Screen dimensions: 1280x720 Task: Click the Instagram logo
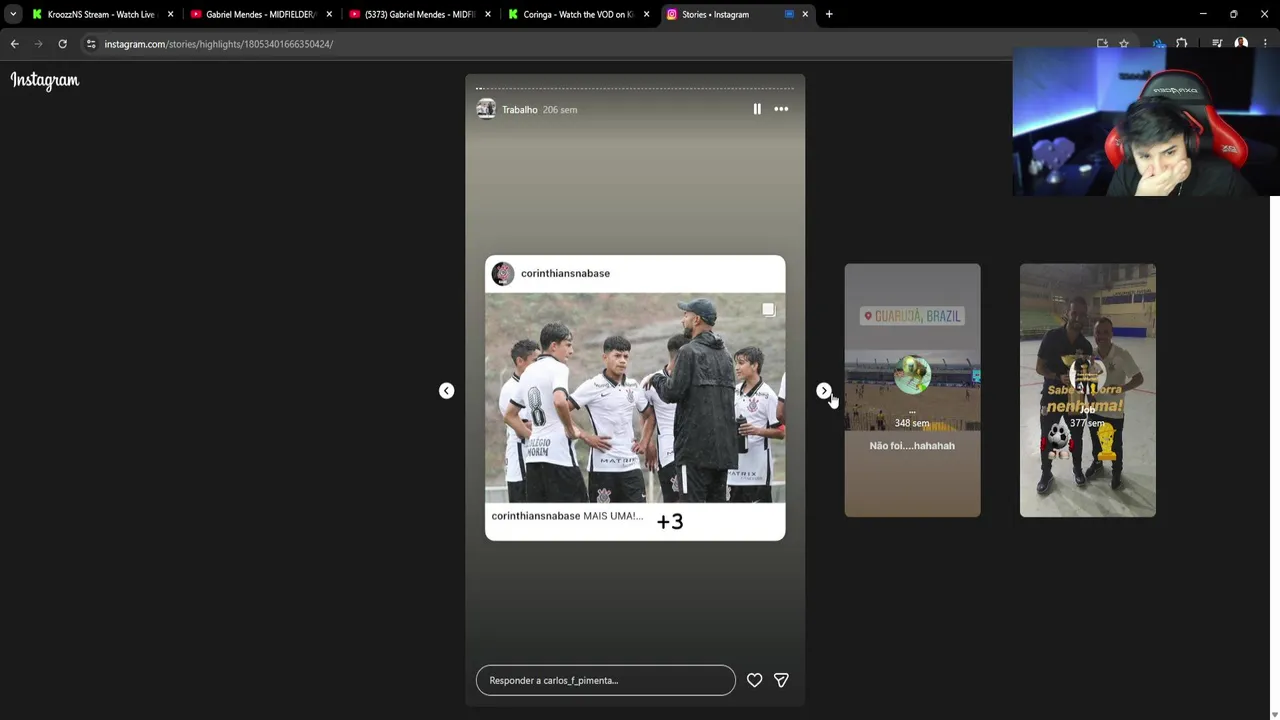tap(45, 81)
